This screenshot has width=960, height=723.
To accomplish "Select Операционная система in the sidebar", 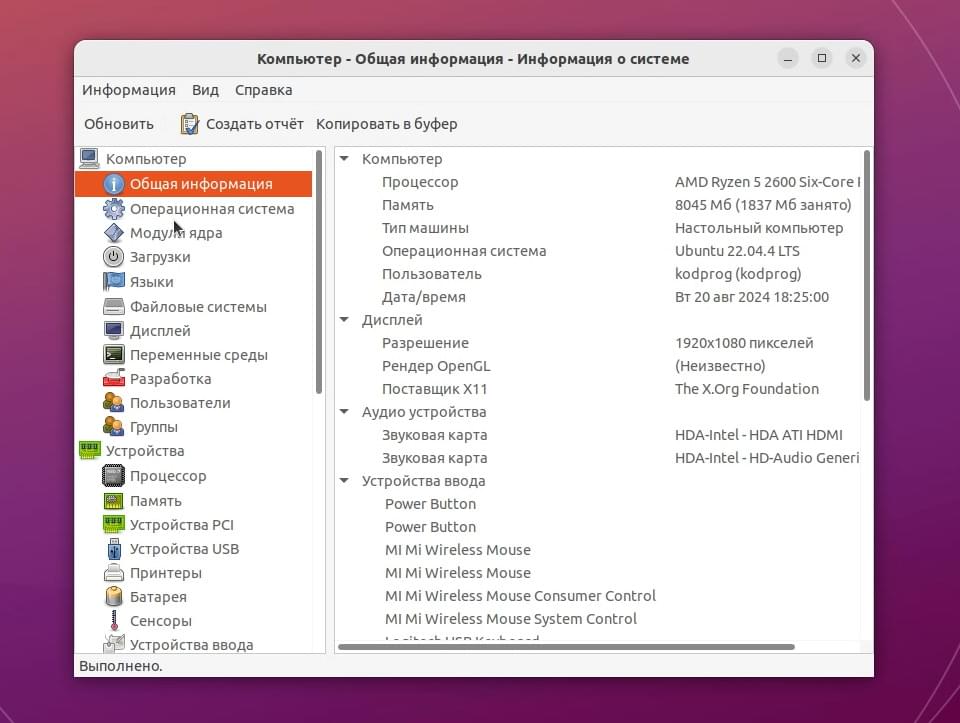I will (212, 209).
